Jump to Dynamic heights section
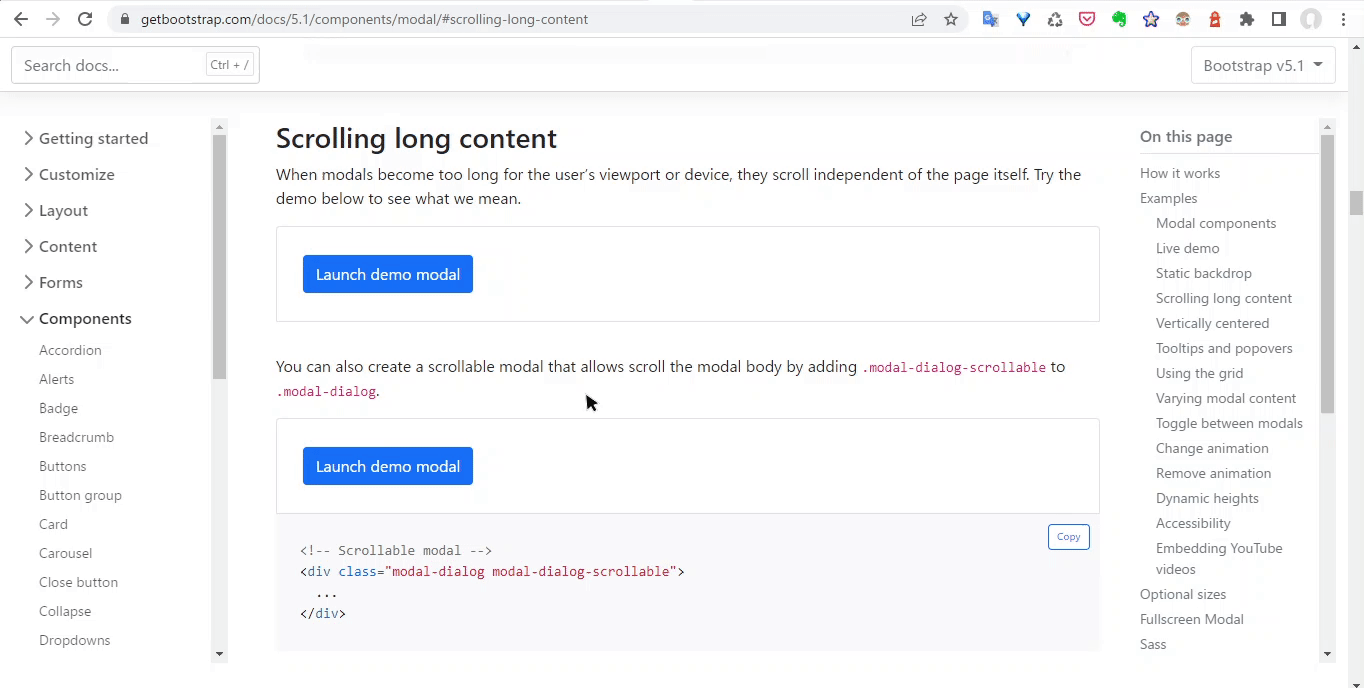1364x688 pixels. [x=1207, y=498]
